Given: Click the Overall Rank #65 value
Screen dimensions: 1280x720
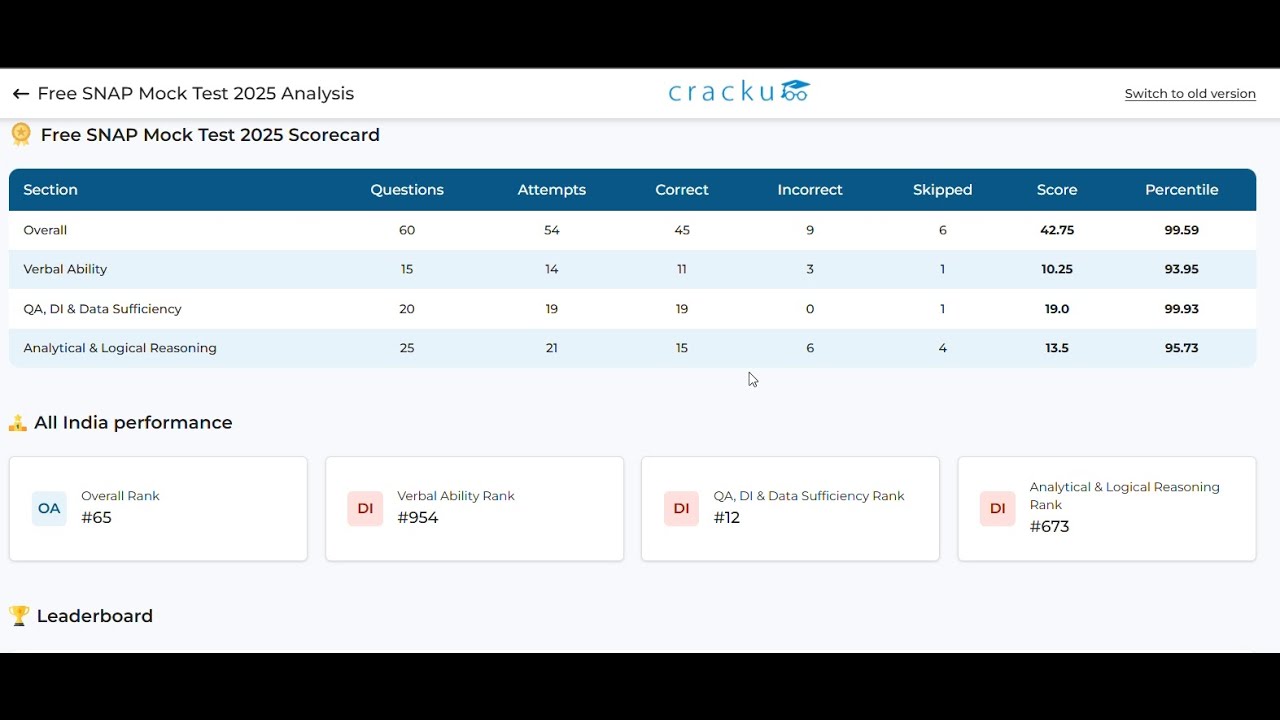Looking at the screenshot, I should coord(96,518).
